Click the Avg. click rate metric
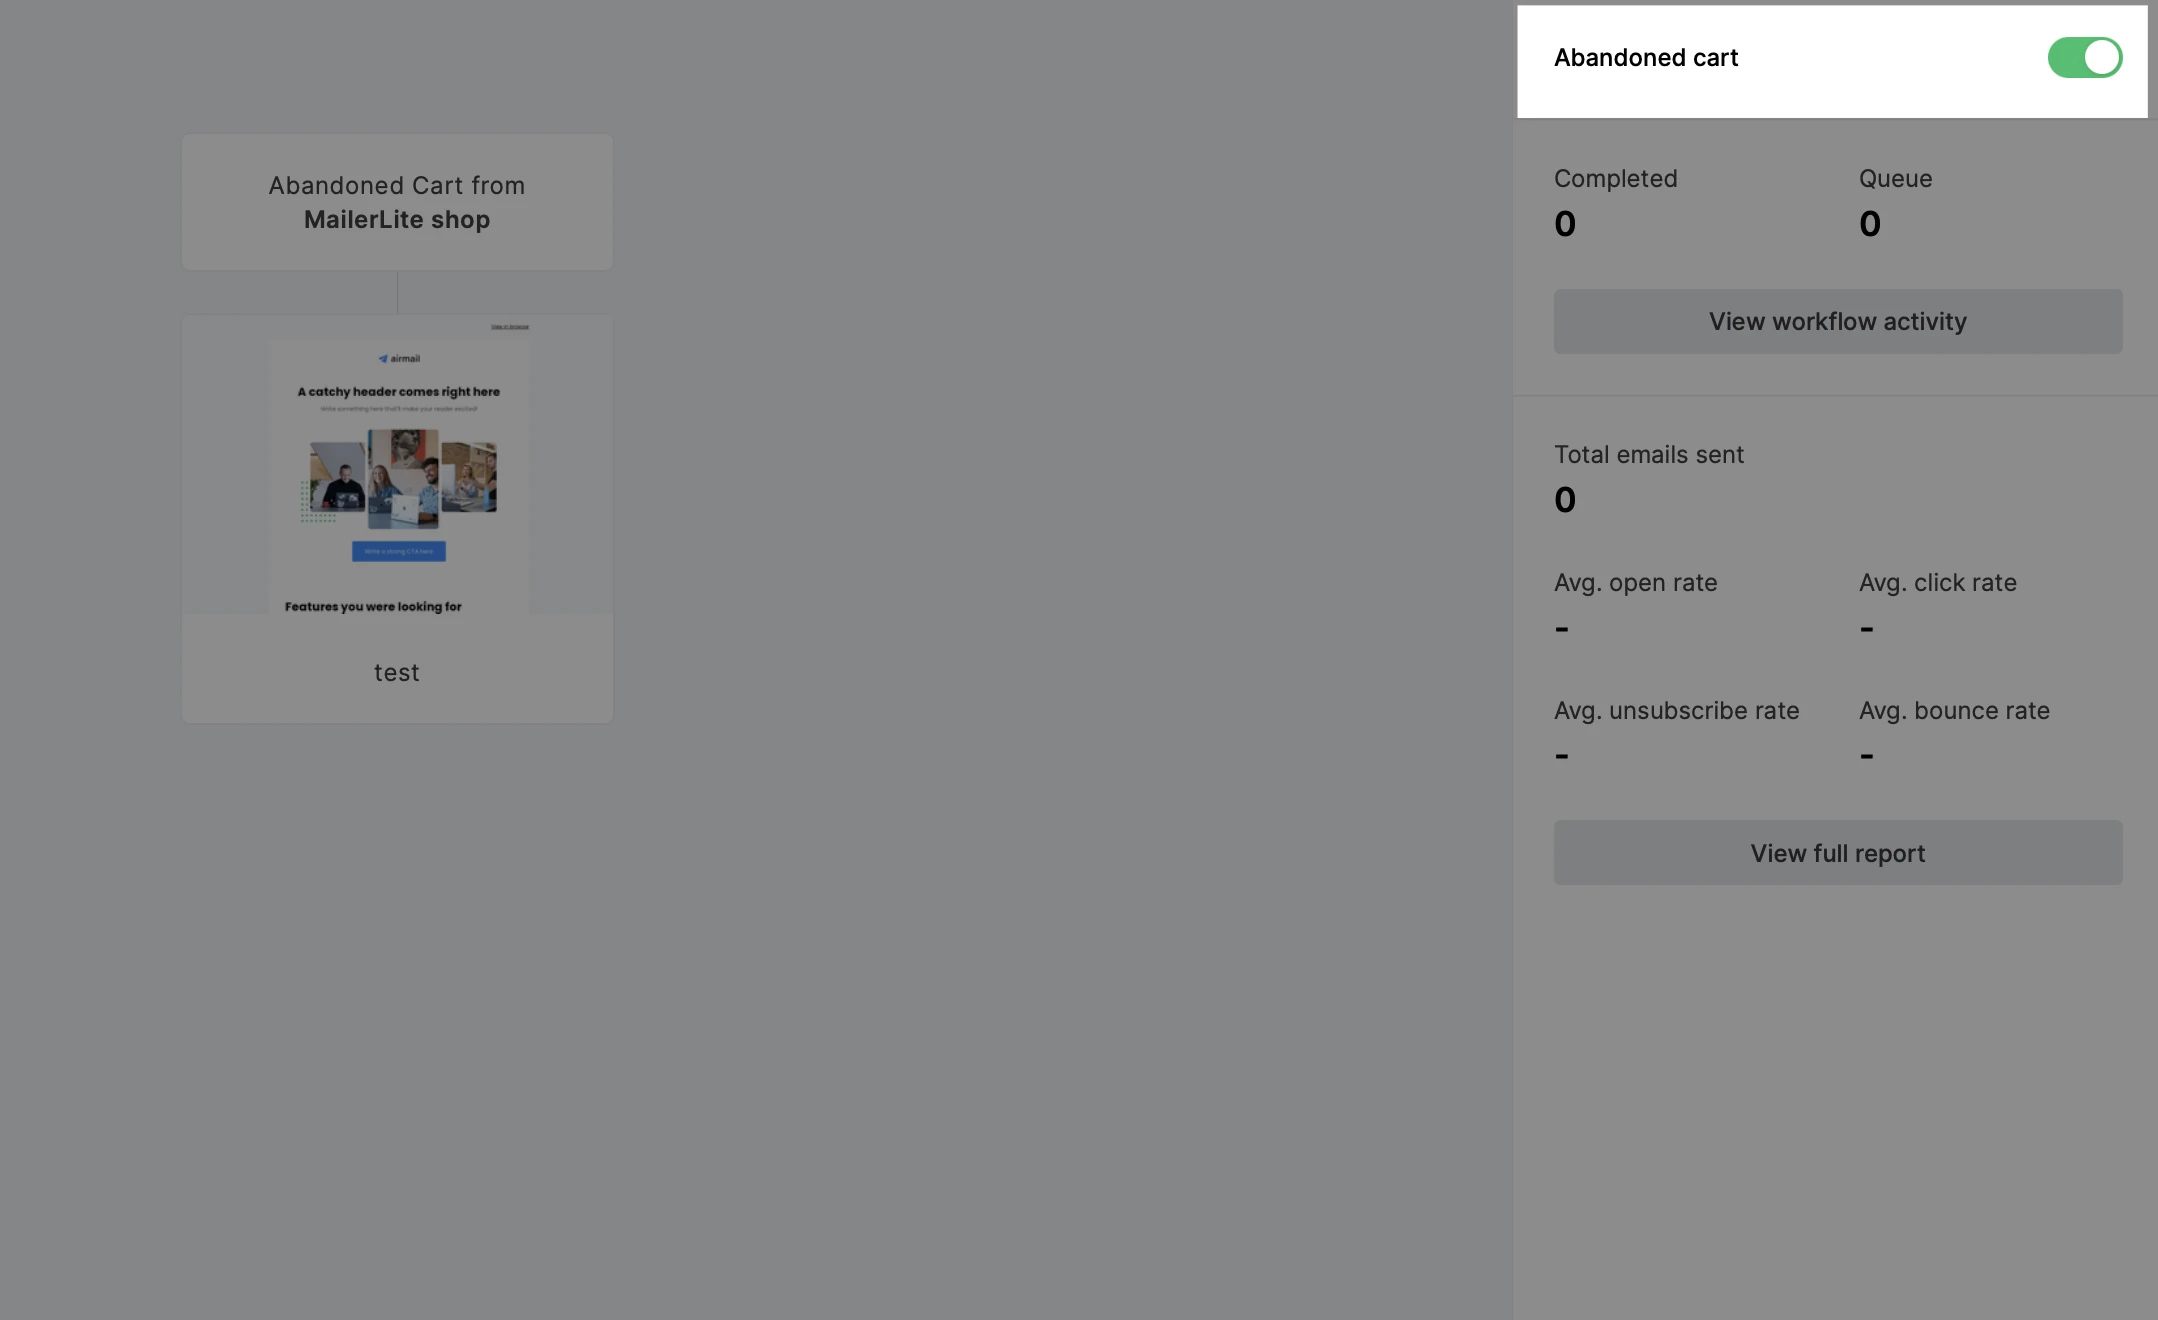The height and width of the screenshot is (1320, 2158). (x=1937, y=604)
